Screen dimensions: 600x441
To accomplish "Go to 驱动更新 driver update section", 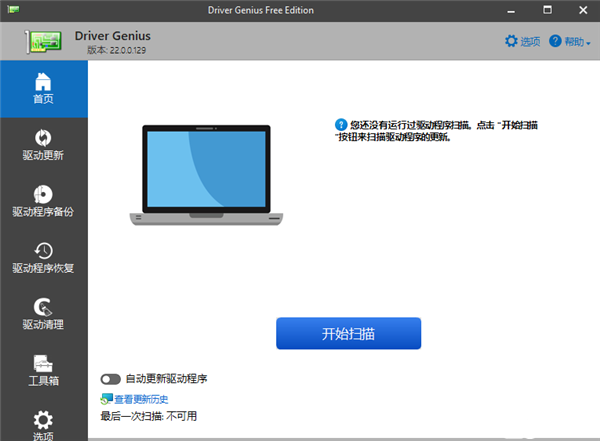I will pyautogui.click(x=43, y=144).
